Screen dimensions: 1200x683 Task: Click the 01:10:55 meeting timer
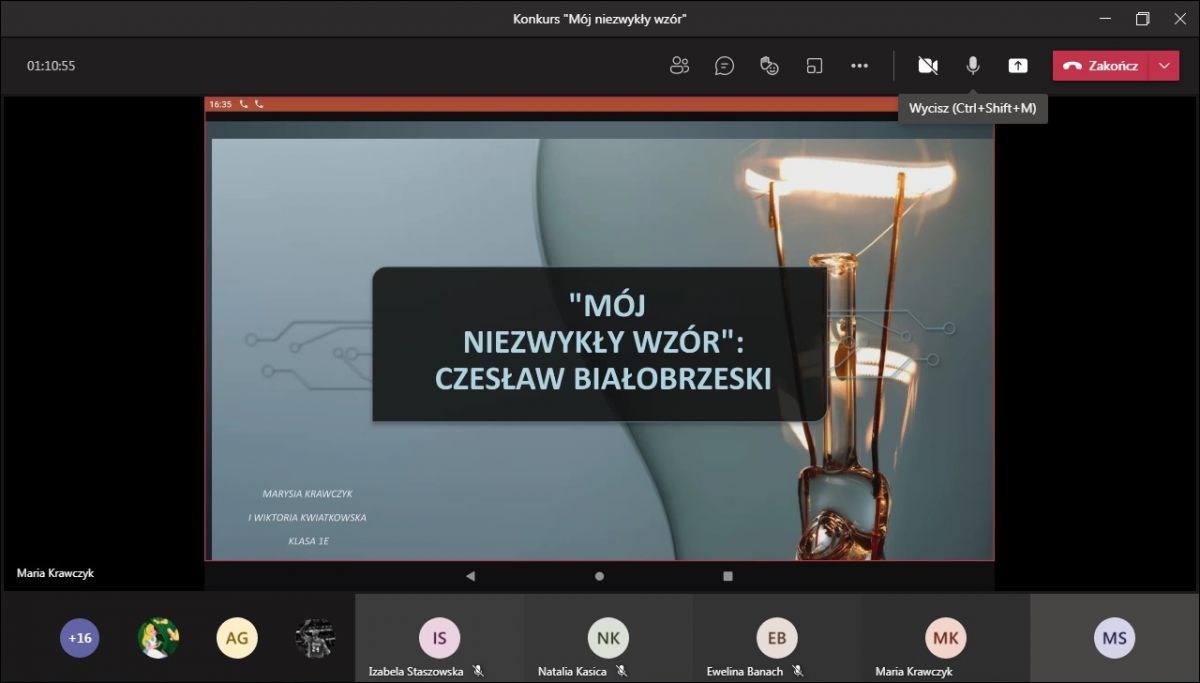tap(51, 66)
